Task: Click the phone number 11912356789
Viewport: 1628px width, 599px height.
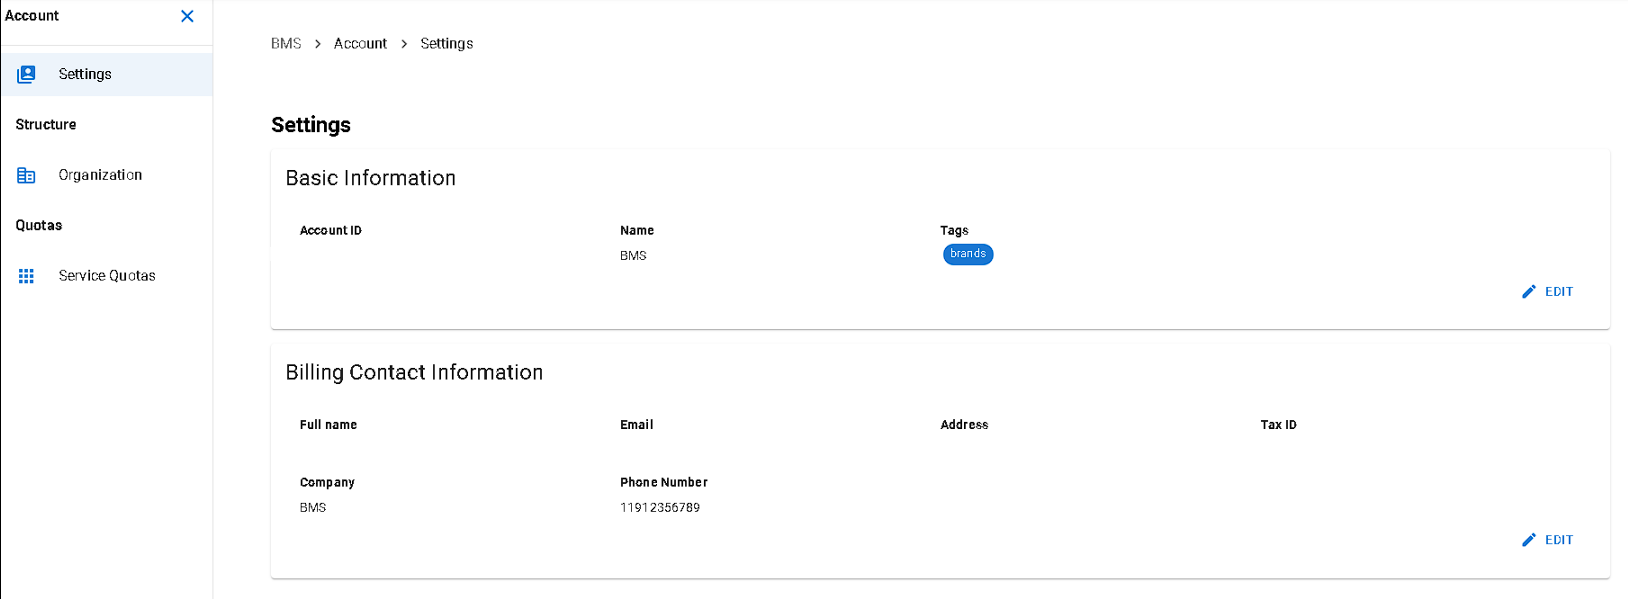Action: tap(660, 508)
